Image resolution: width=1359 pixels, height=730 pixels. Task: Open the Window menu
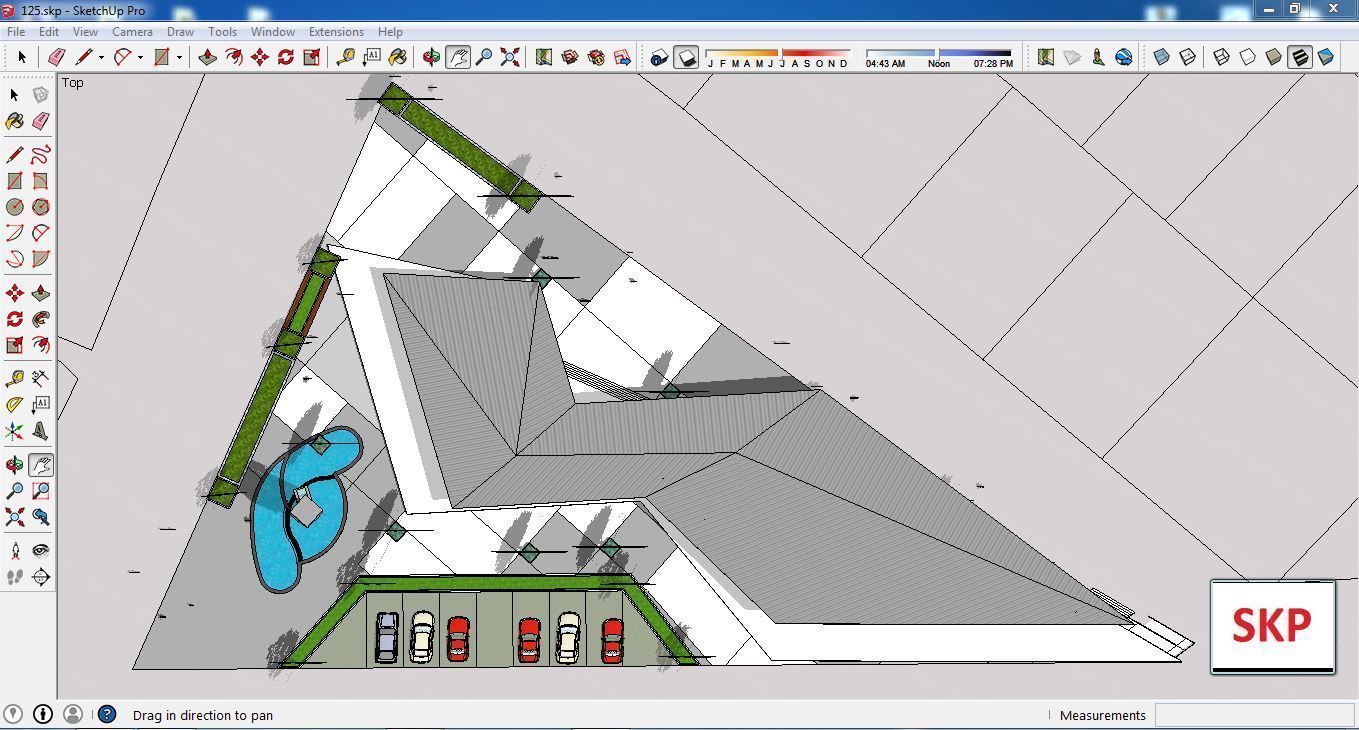point(272,32)
